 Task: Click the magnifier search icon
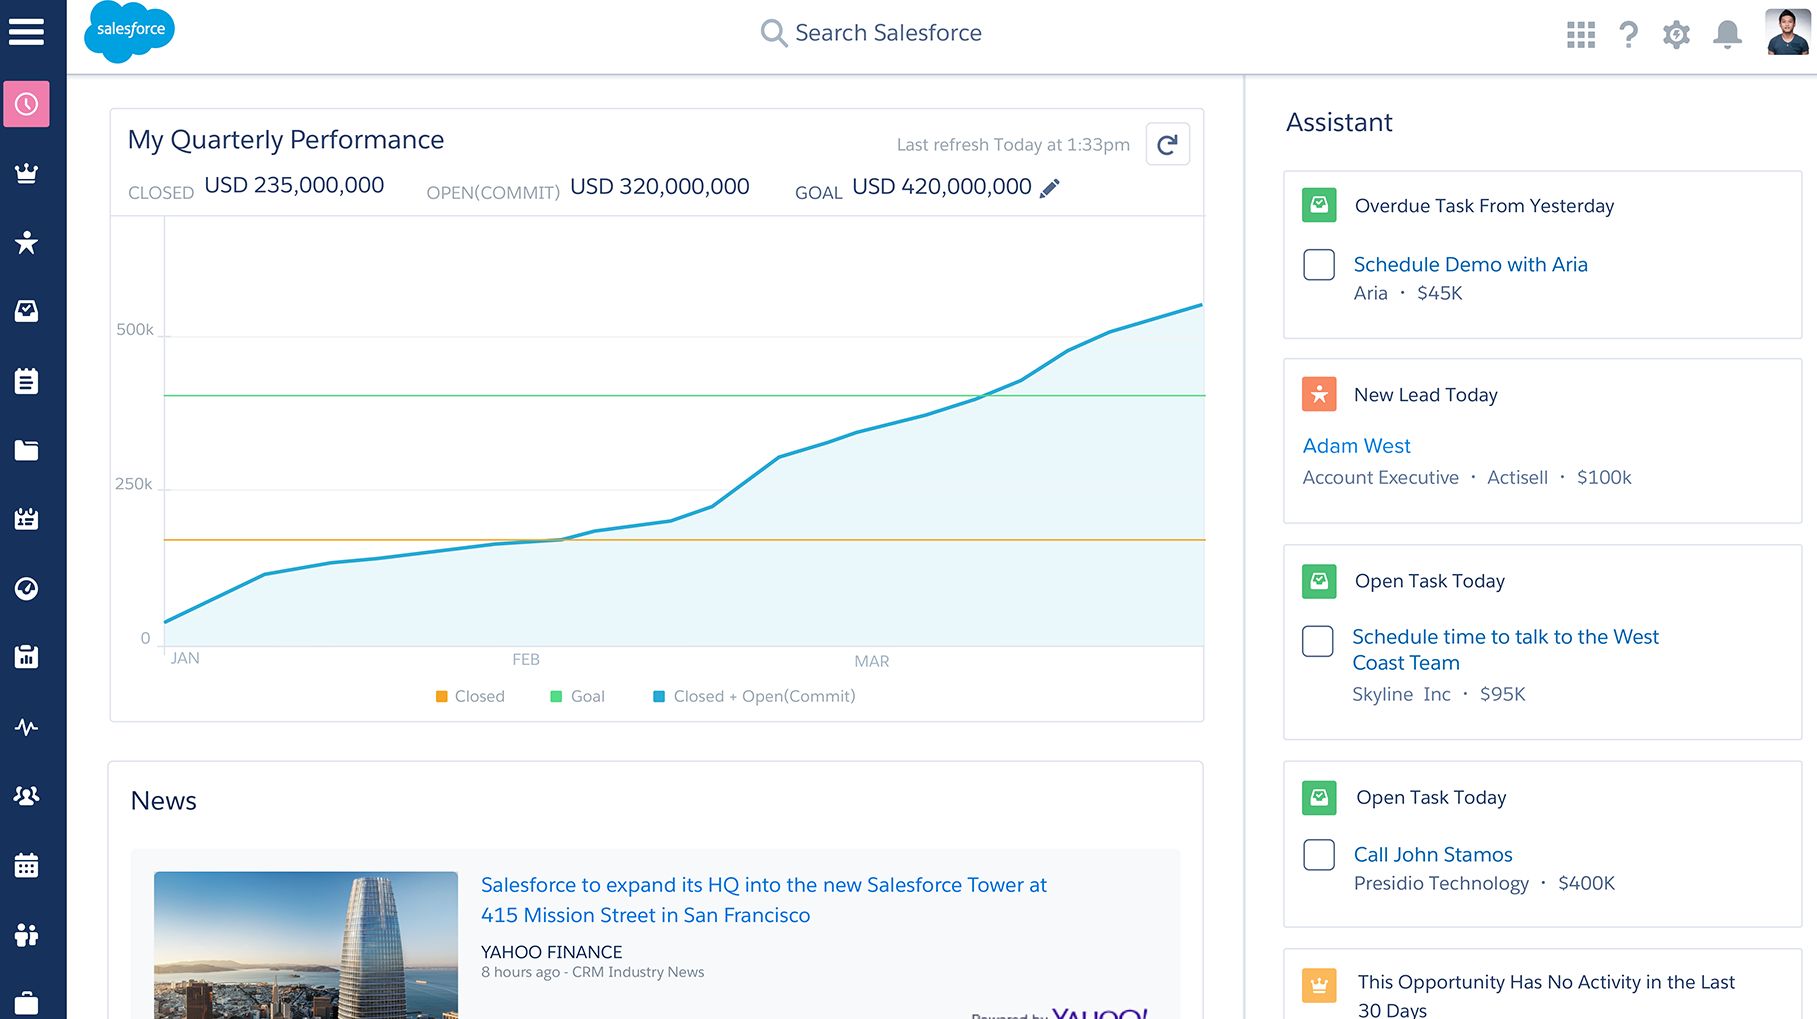coord(773,33)
